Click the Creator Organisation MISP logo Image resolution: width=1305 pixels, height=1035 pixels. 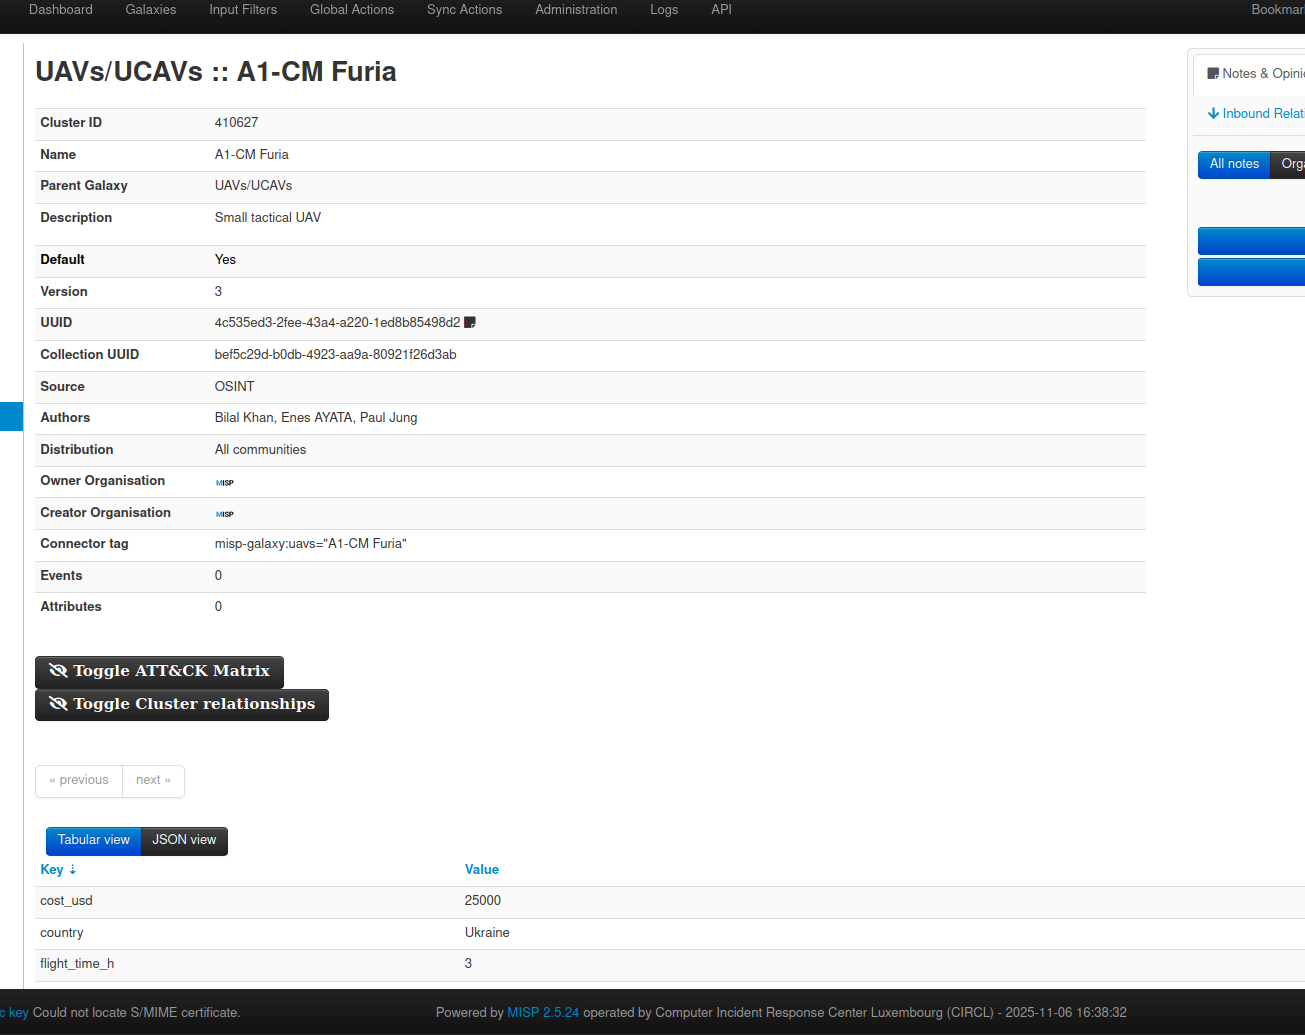(x=225, y=514)
